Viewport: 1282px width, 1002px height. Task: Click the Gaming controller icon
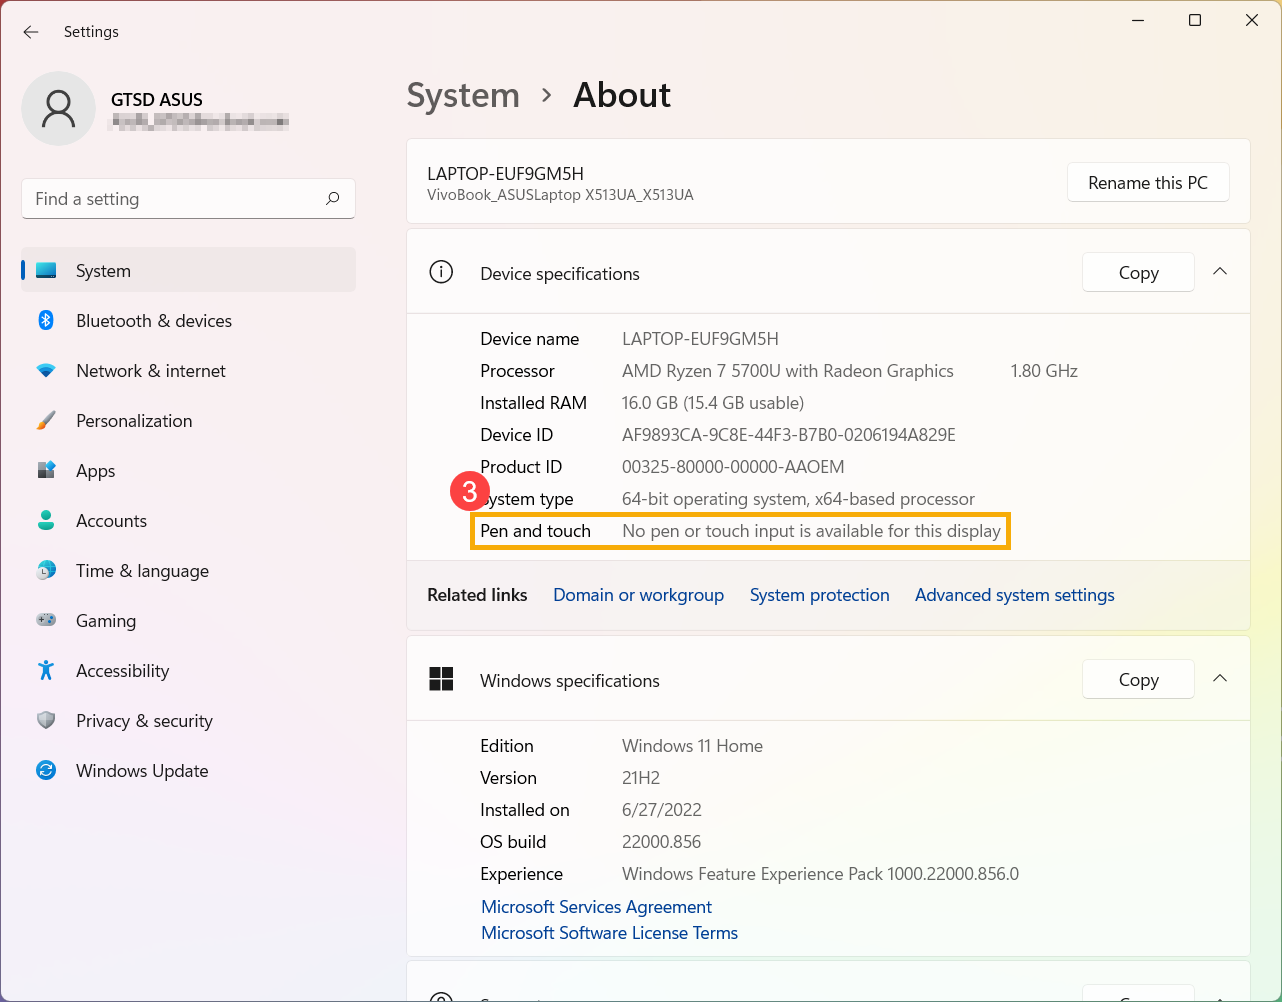tap(46, 620)
